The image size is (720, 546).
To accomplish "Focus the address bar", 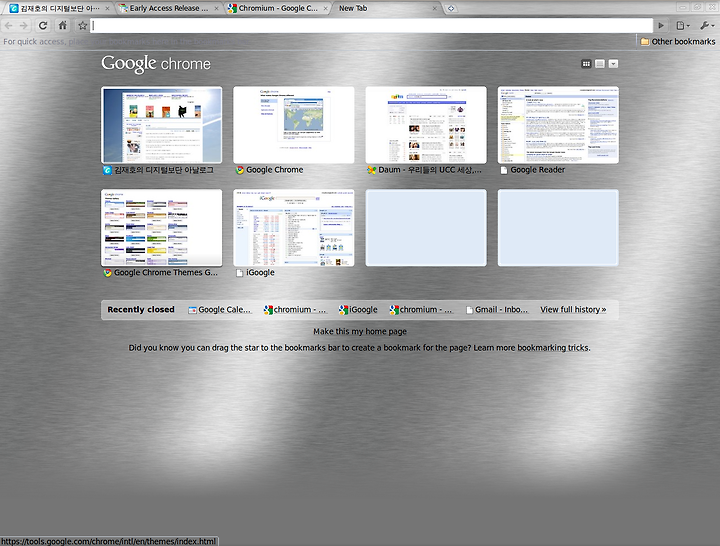I will (x=371, y=26).
